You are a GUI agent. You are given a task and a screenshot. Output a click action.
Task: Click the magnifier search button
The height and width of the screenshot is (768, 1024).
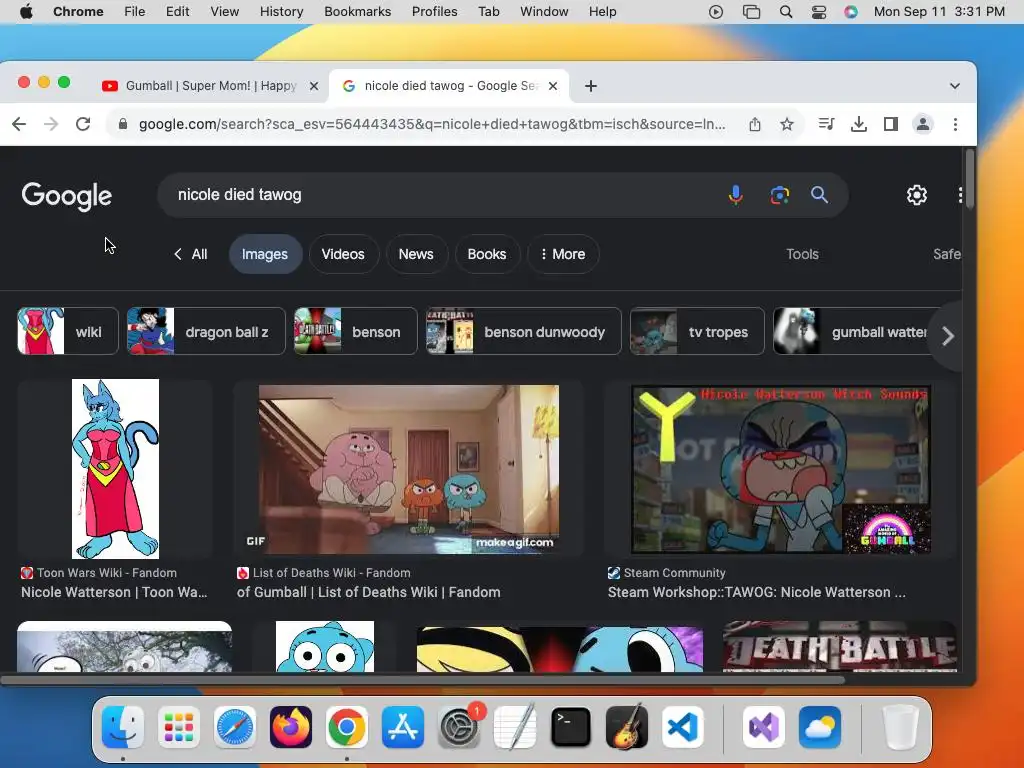819,195
